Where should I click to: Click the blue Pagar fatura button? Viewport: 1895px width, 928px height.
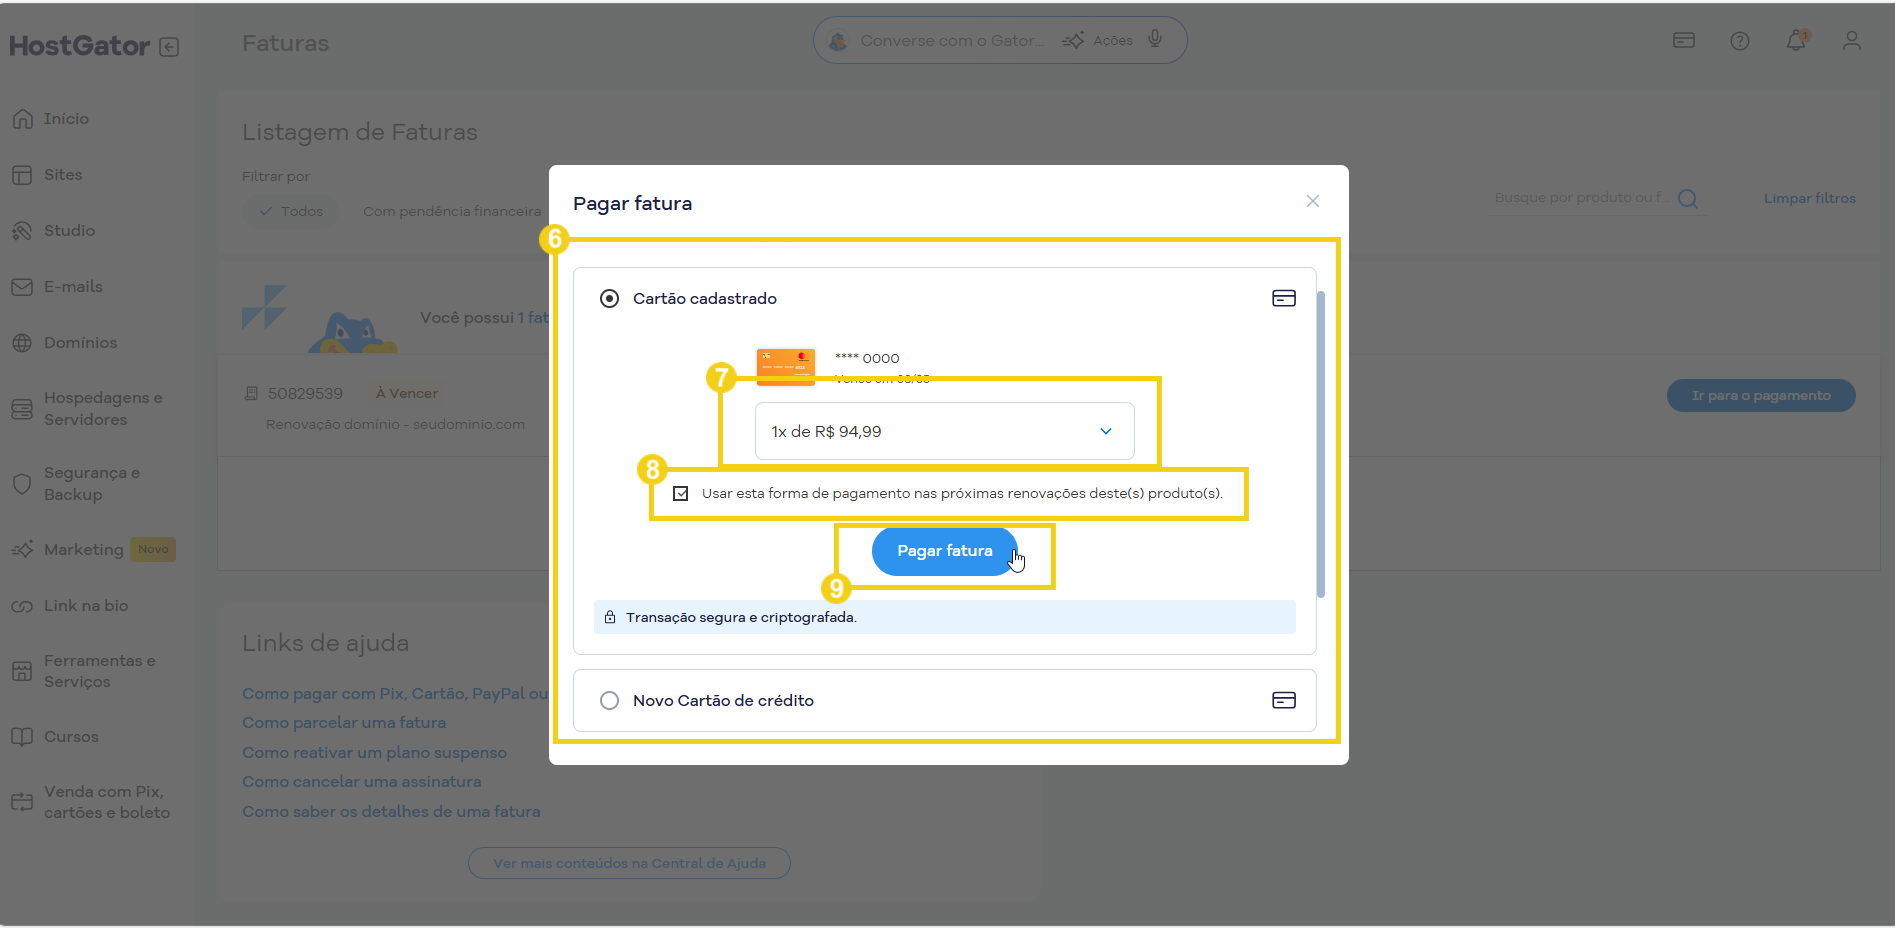(x=944, y=552)
